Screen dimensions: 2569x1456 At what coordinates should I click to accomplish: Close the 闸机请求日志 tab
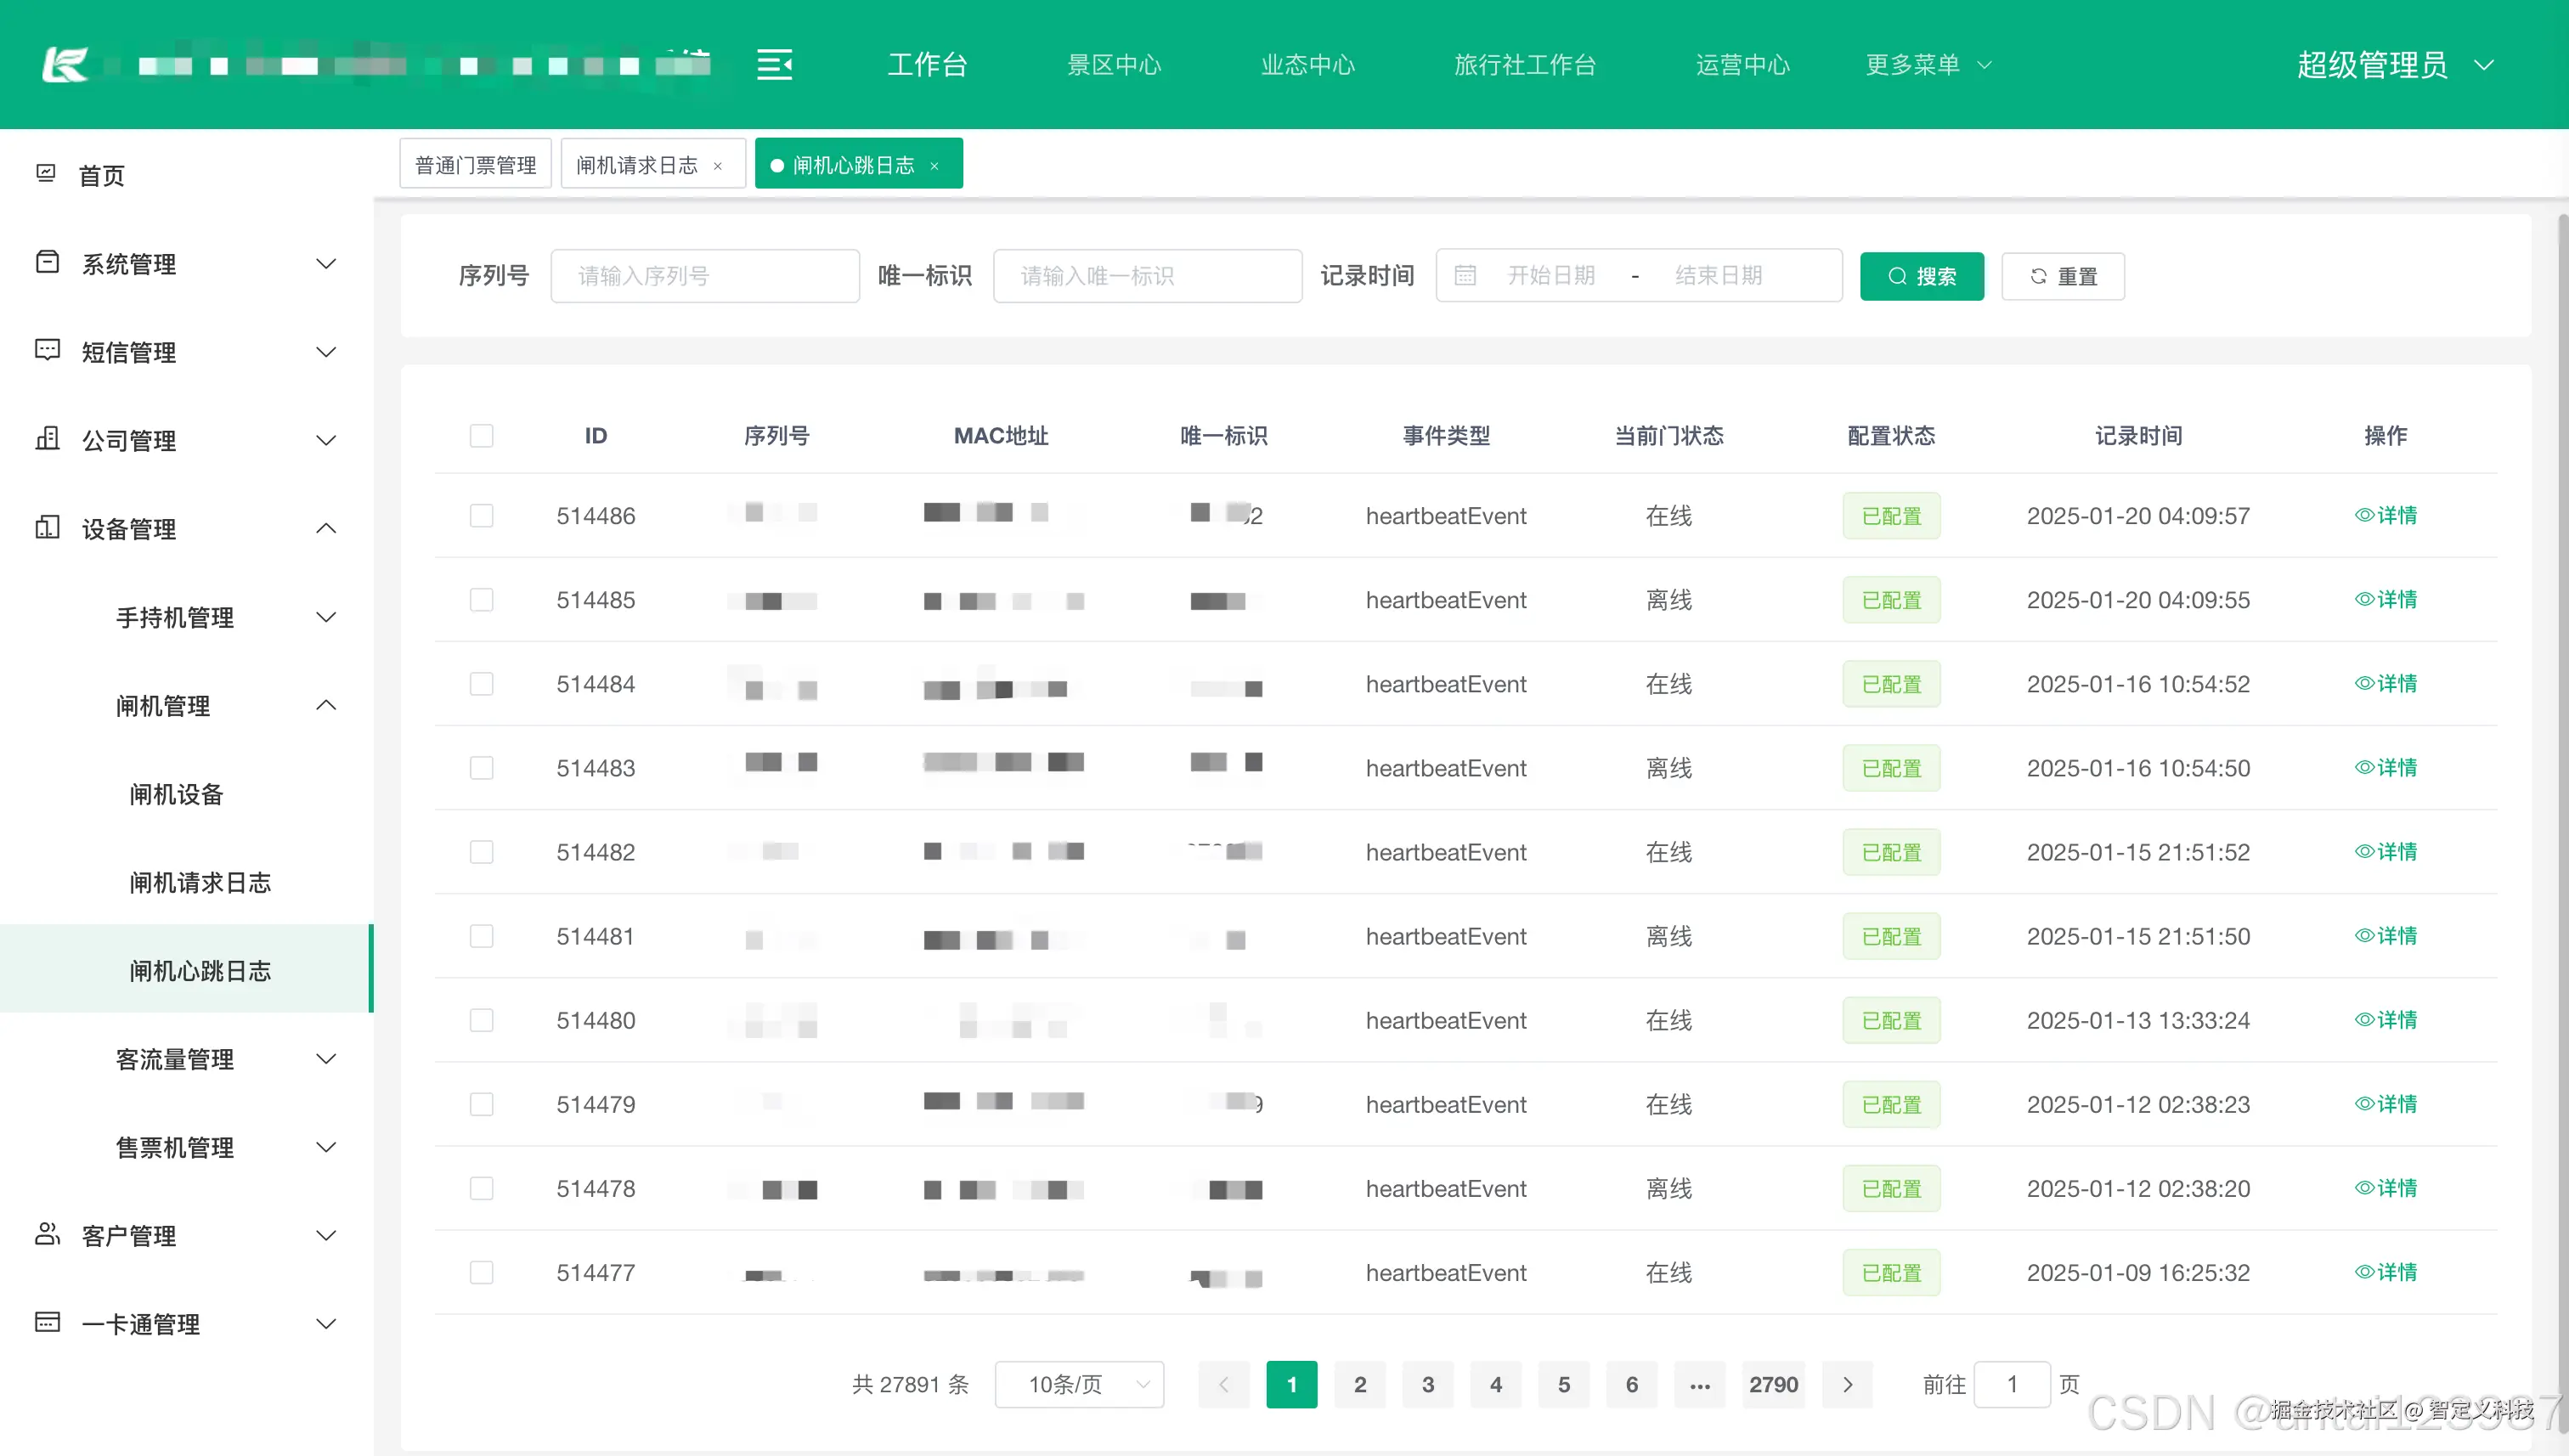click(718, 166)
